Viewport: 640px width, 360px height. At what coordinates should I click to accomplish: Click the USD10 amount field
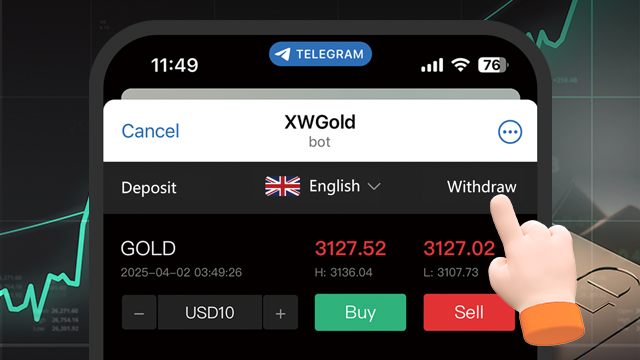[210, 313]
